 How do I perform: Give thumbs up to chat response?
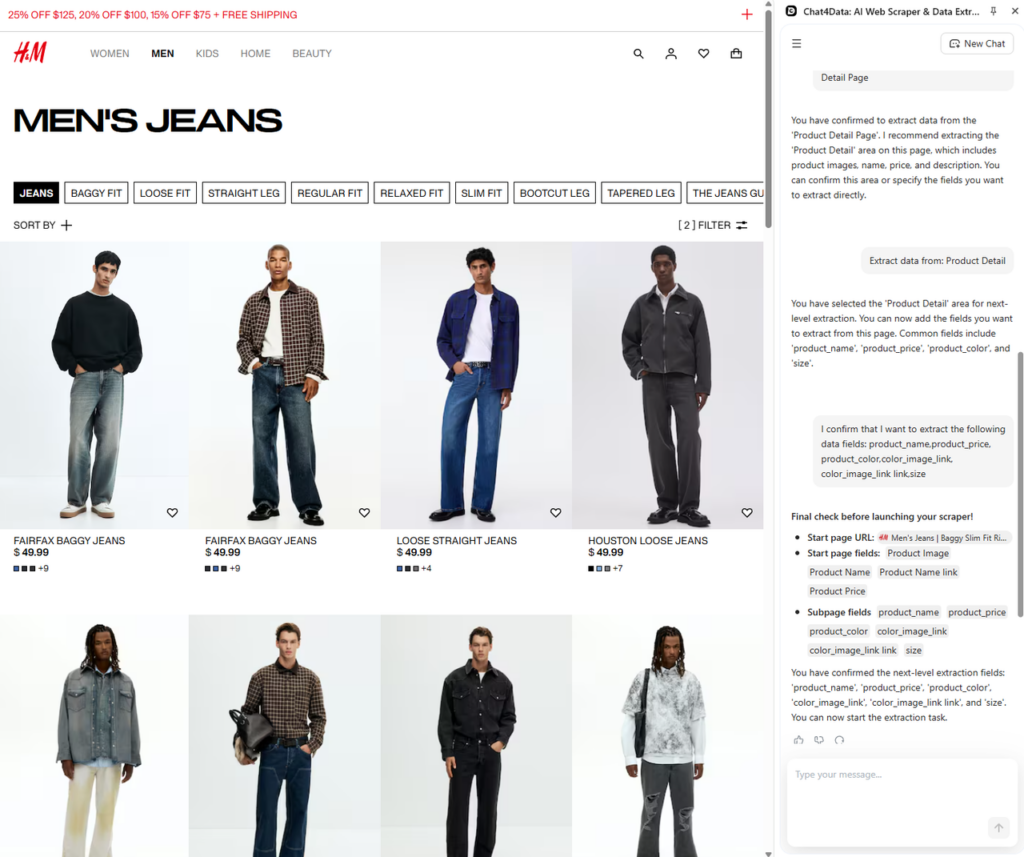click(x=798, y=740)
